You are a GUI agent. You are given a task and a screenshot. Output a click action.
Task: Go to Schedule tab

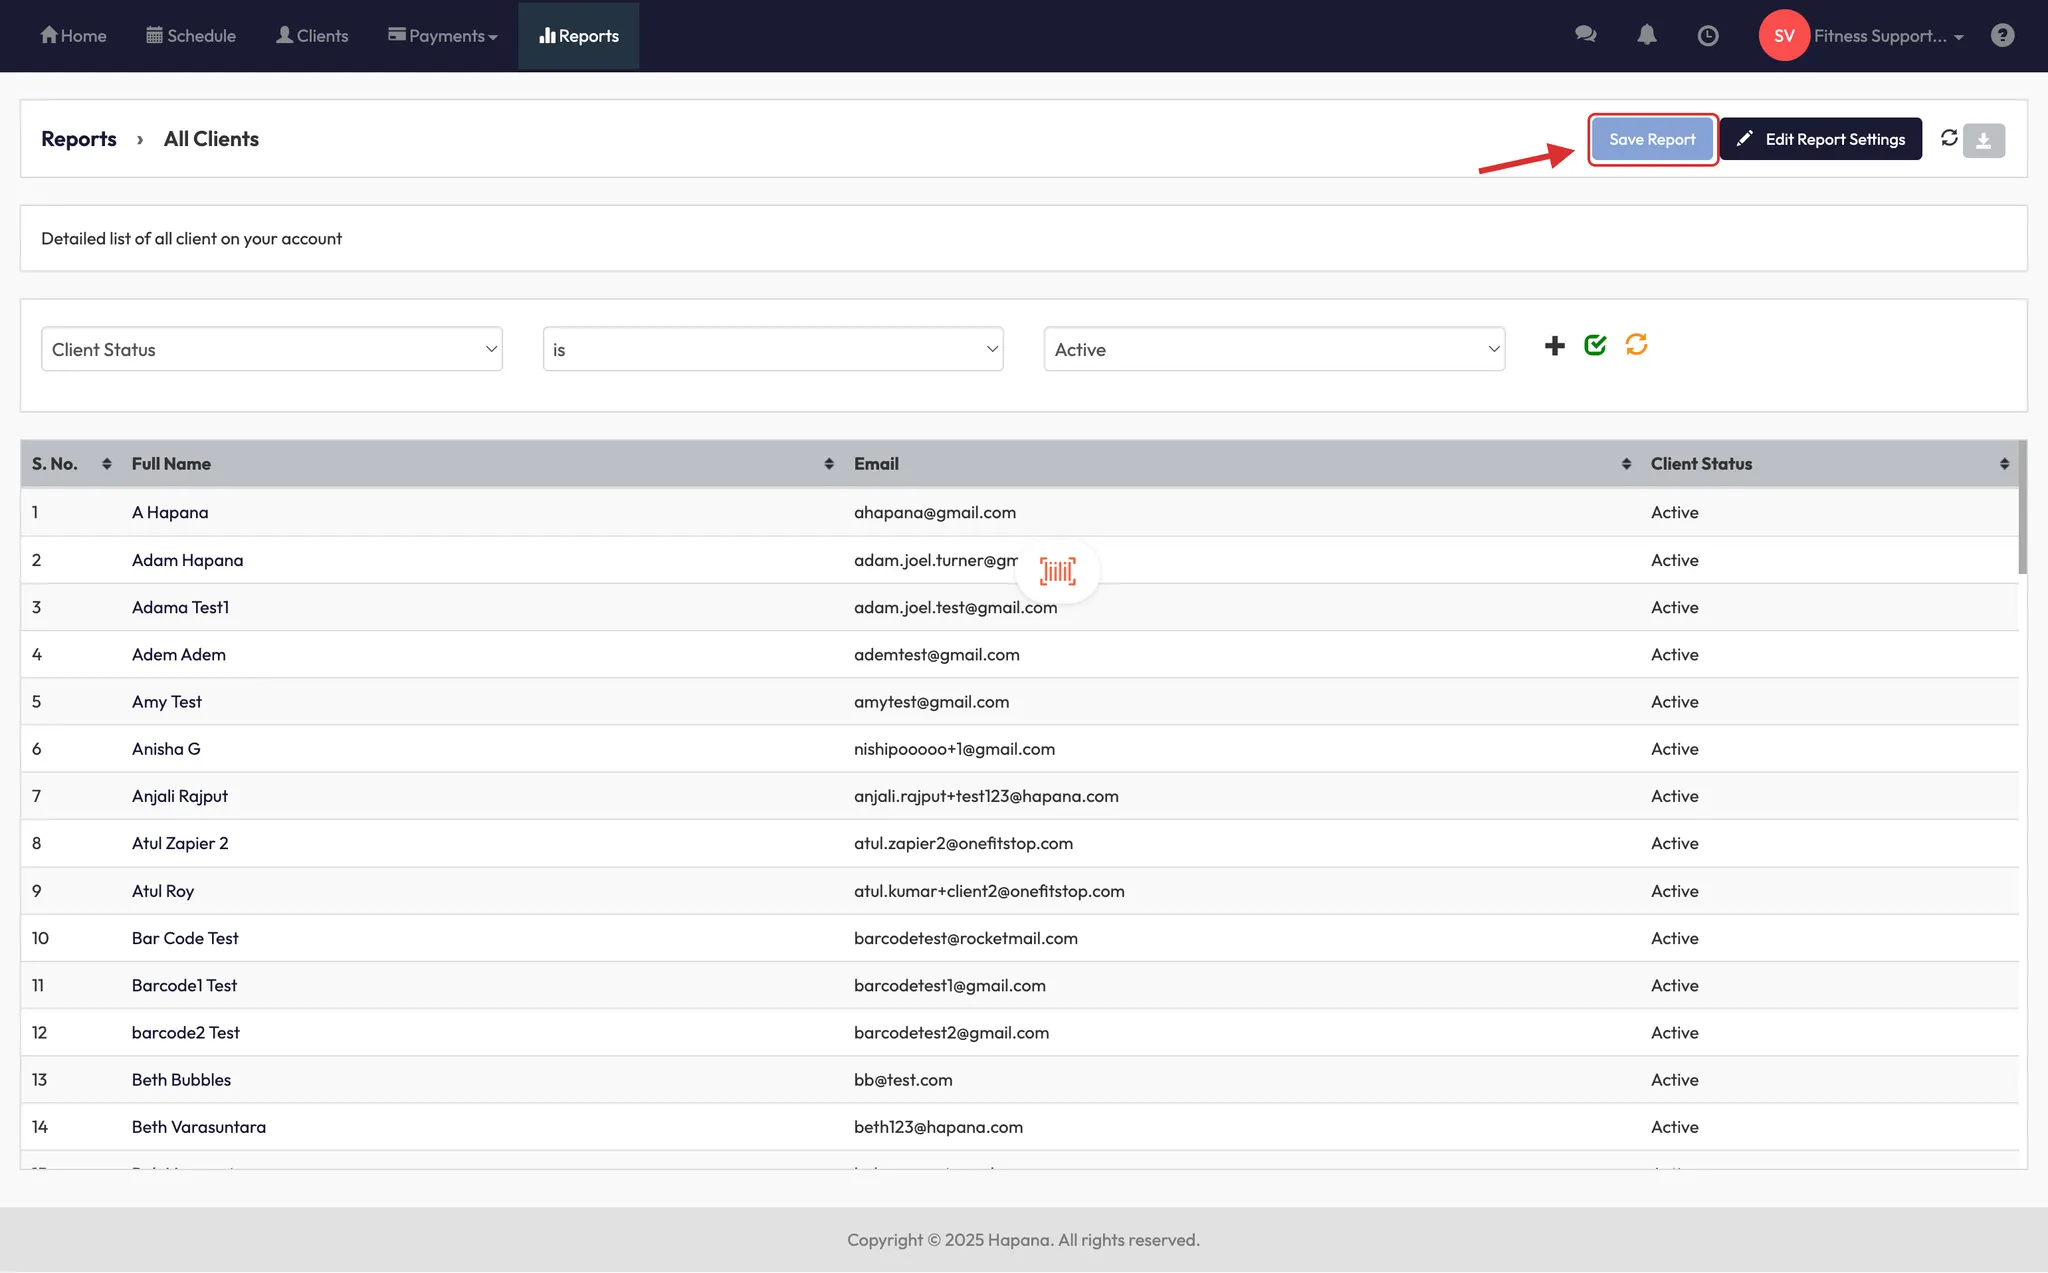[191, 36]
